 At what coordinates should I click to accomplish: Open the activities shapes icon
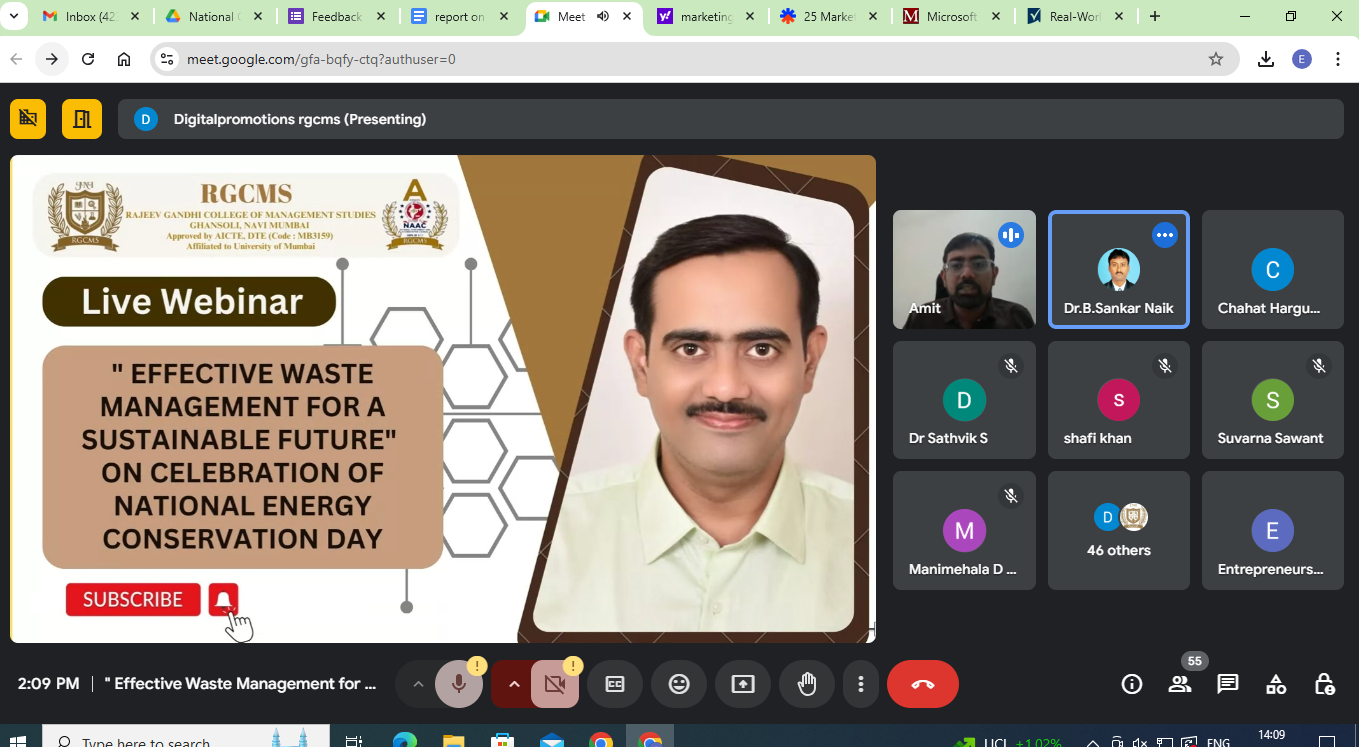(1275, 684)
